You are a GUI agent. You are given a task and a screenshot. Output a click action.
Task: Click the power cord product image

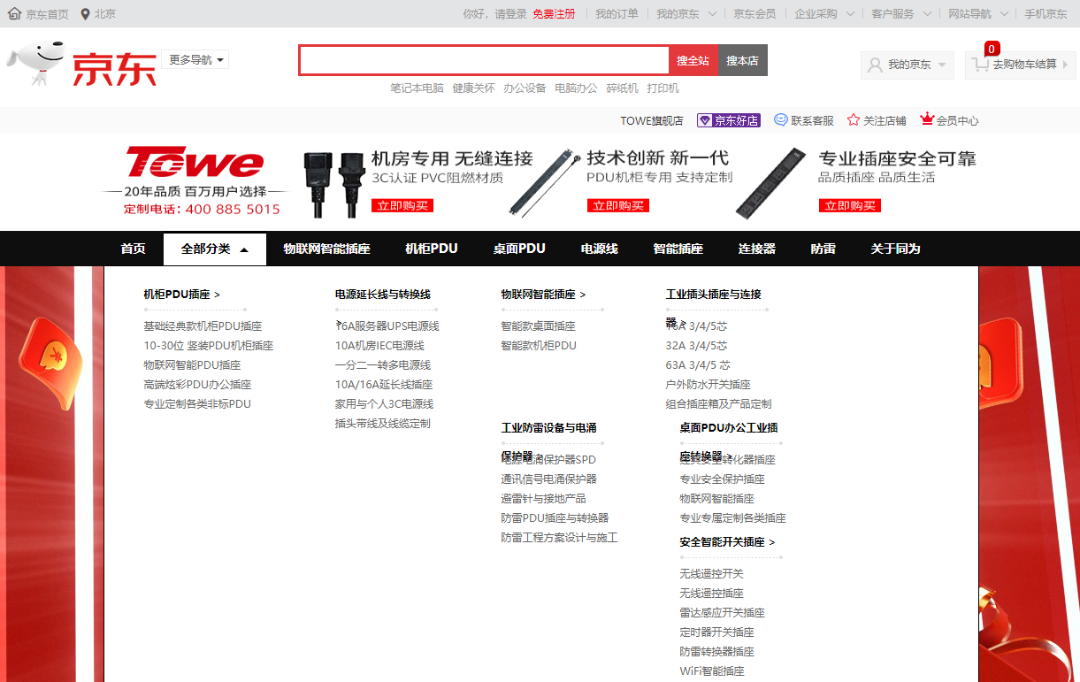[334, 184]
